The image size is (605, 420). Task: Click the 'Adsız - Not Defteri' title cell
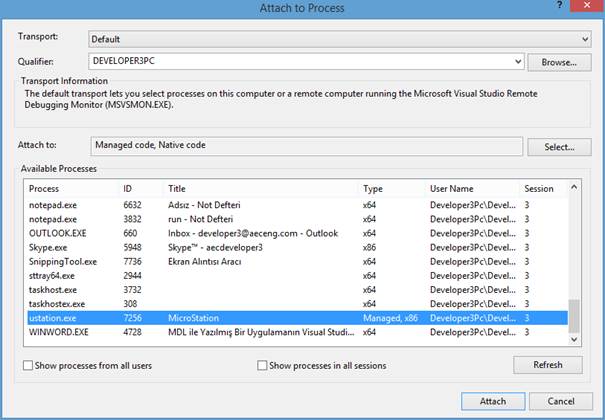click(x=204, y=205)
